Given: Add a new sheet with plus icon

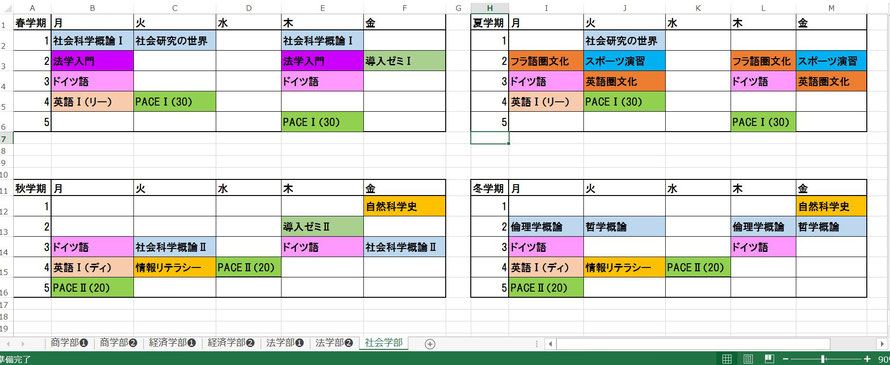Looking at the screenshot, I should [430, 343].
